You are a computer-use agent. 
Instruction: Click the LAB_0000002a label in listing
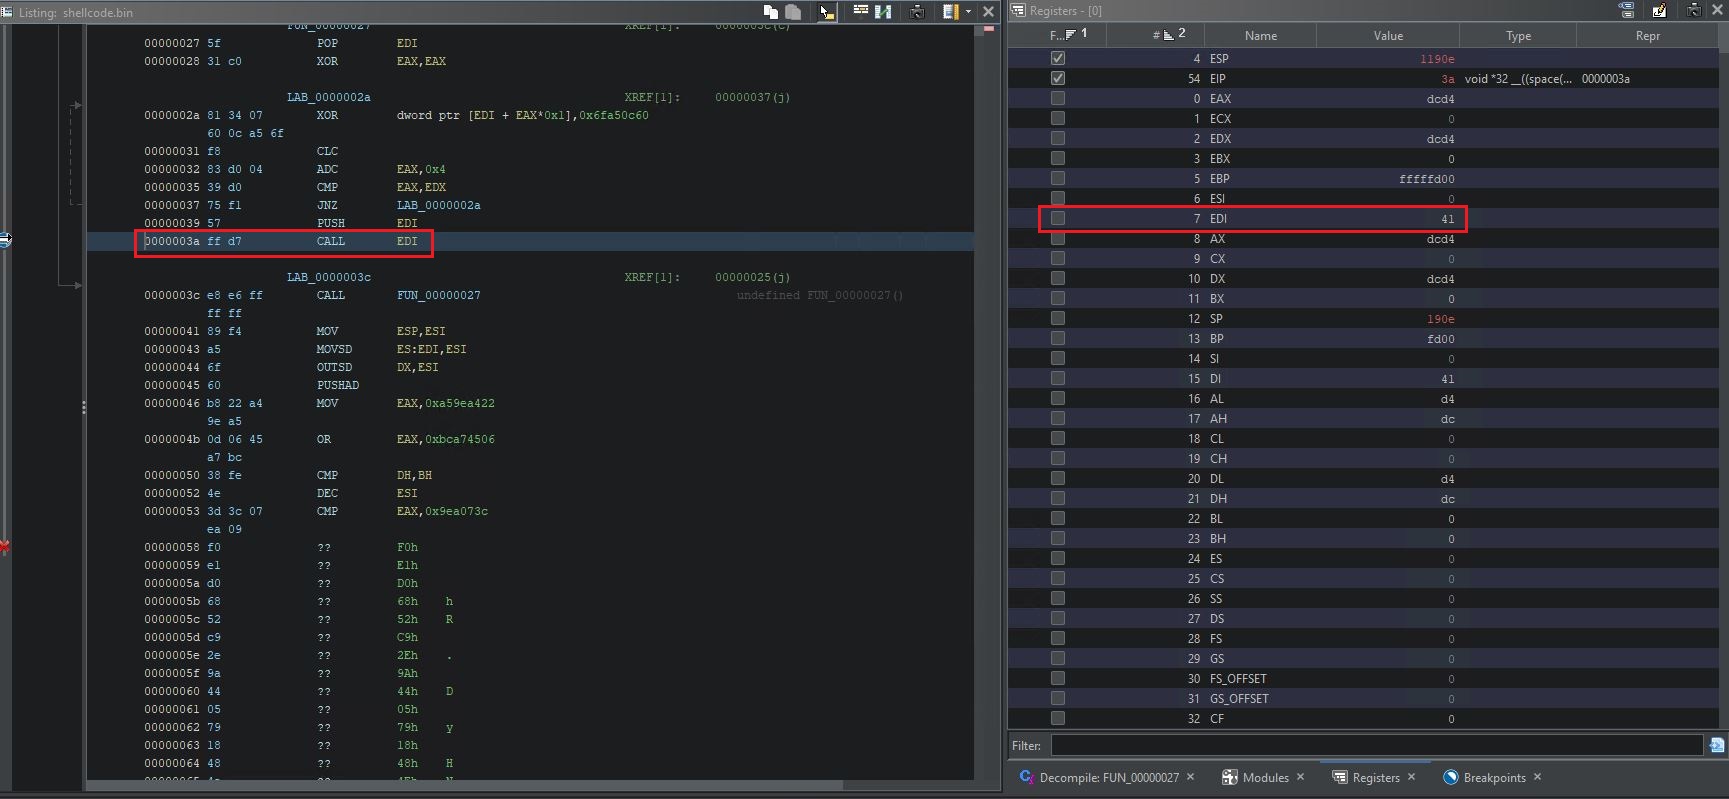pyautogui.click(x=329, y=97)
